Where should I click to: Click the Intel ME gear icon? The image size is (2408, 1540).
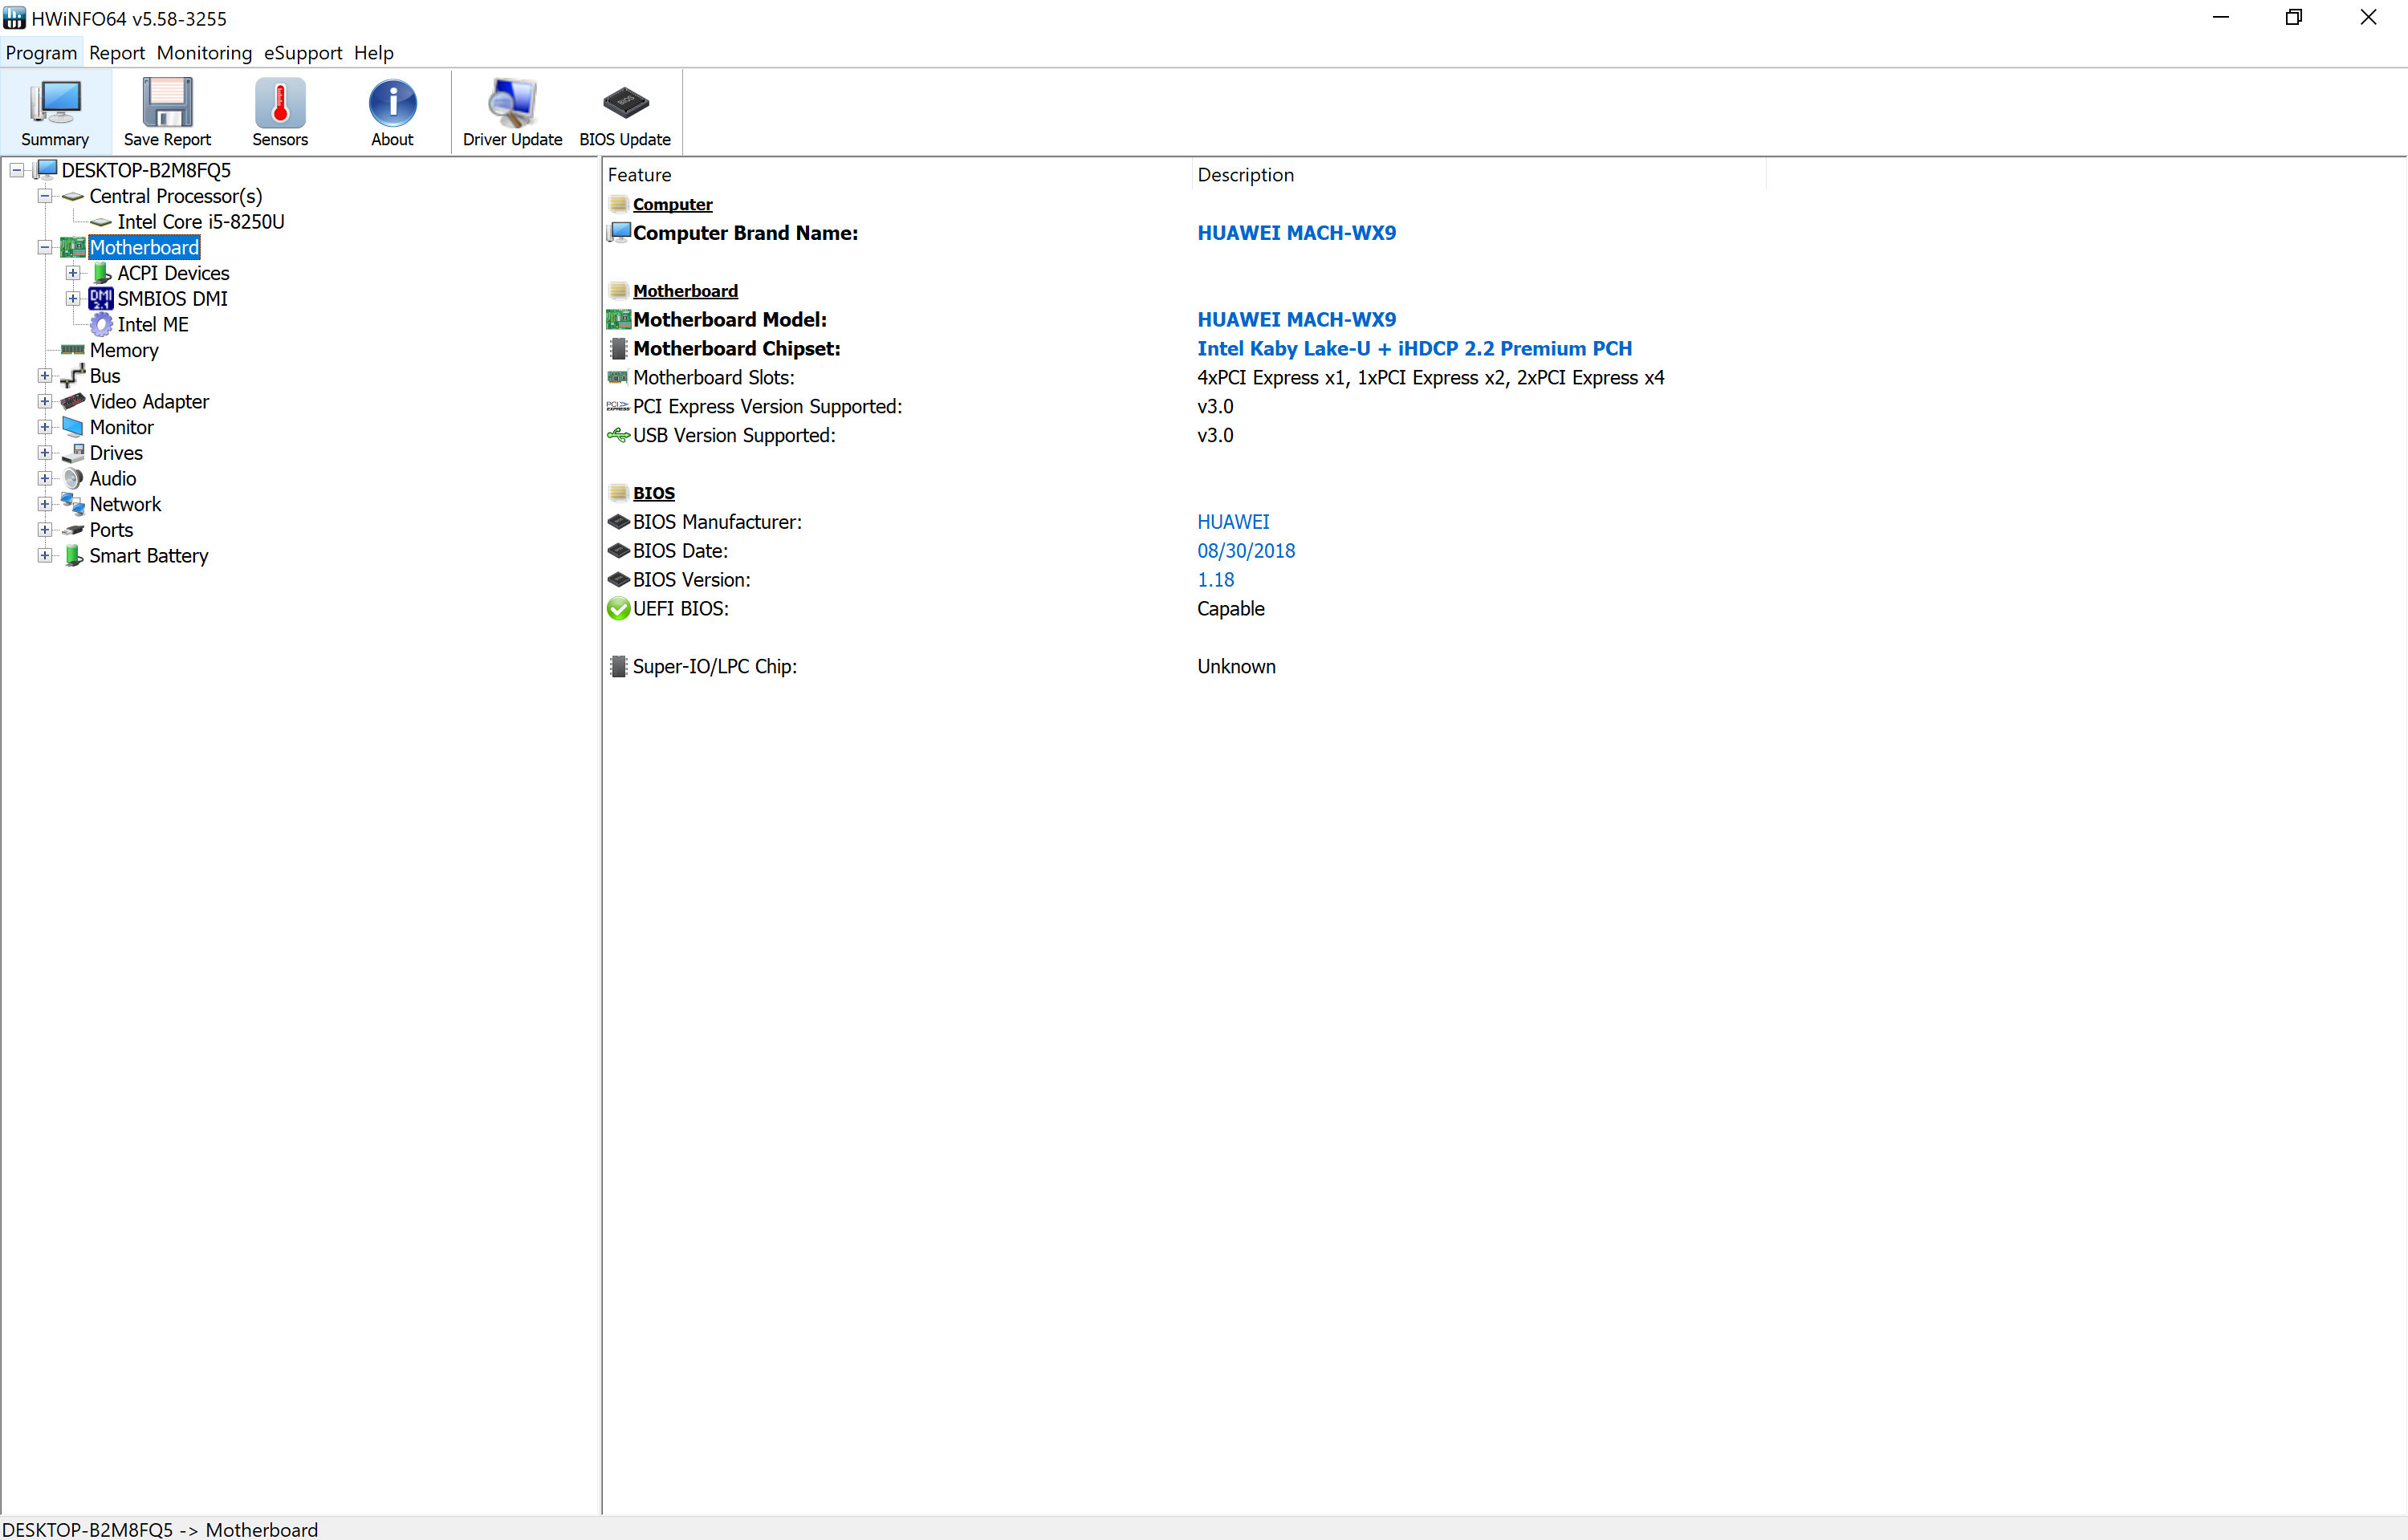coord(101,324)
